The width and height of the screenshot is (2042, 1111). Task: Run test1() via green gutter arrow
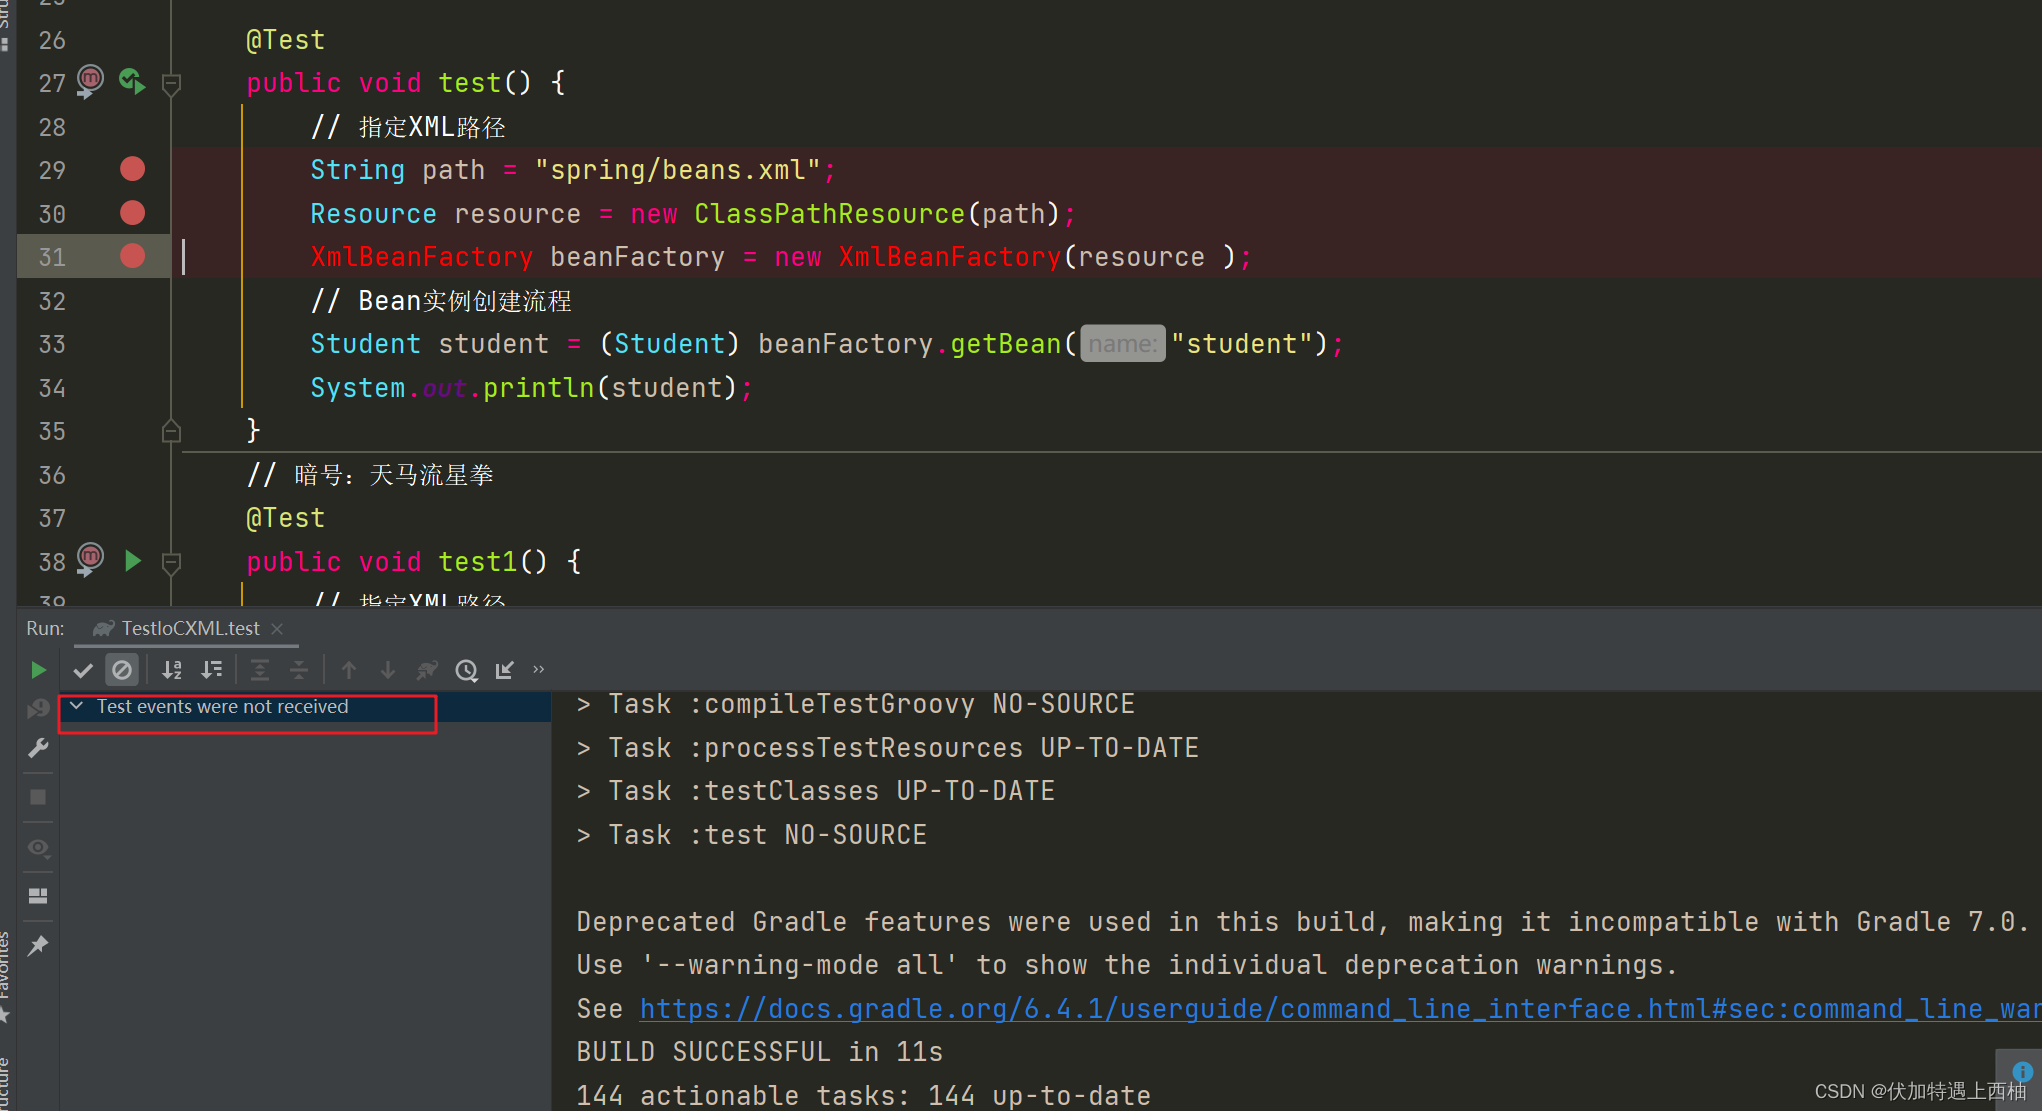pyautogui.click(x=133, y=561)
